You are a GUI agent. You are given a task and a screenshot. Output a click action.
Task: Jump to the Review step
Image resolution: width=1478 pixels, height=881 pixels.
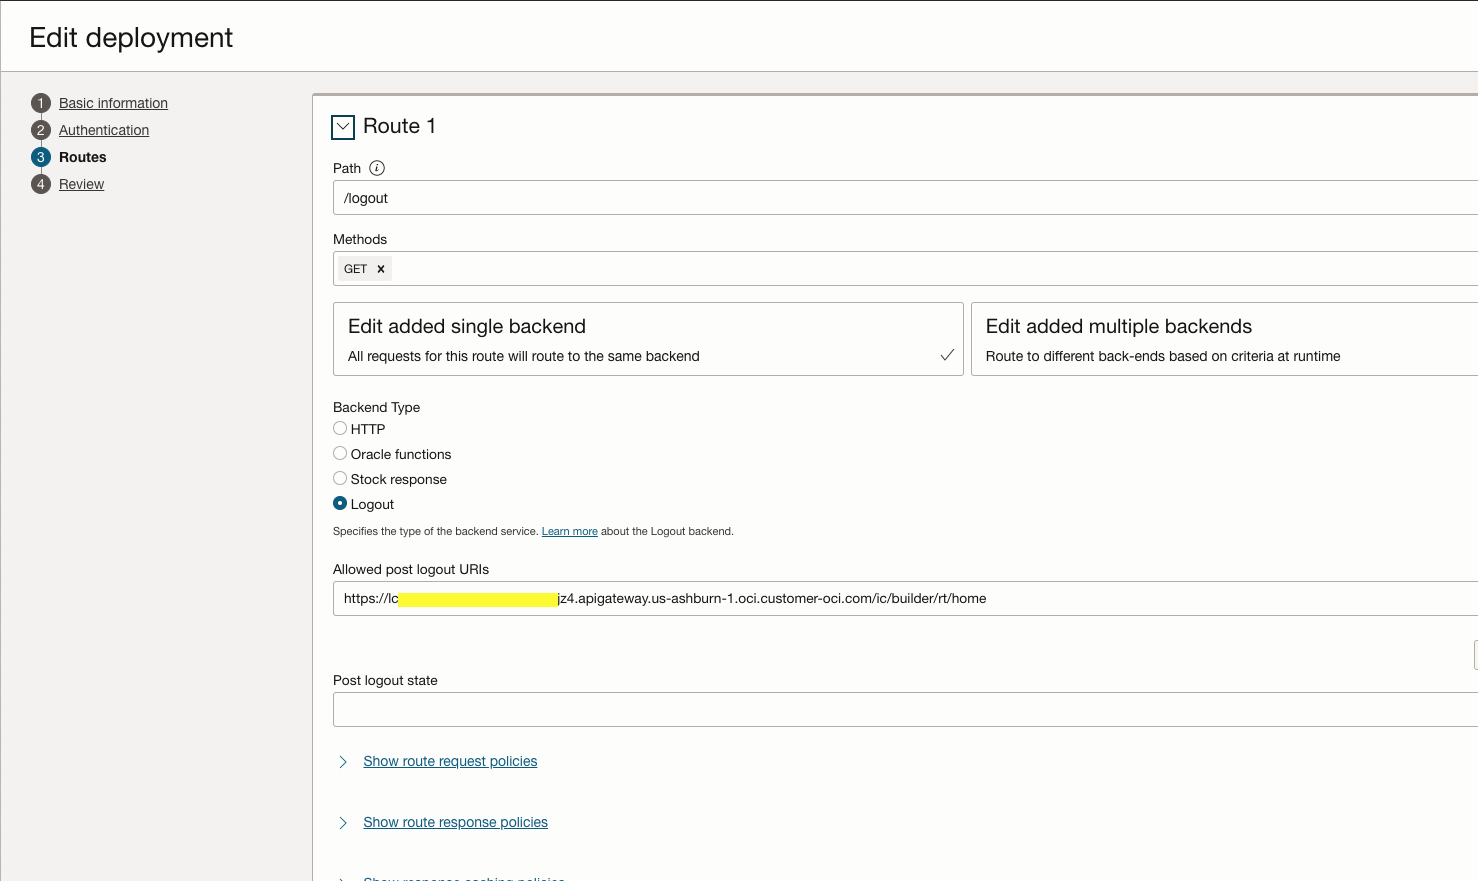point(81,184)
